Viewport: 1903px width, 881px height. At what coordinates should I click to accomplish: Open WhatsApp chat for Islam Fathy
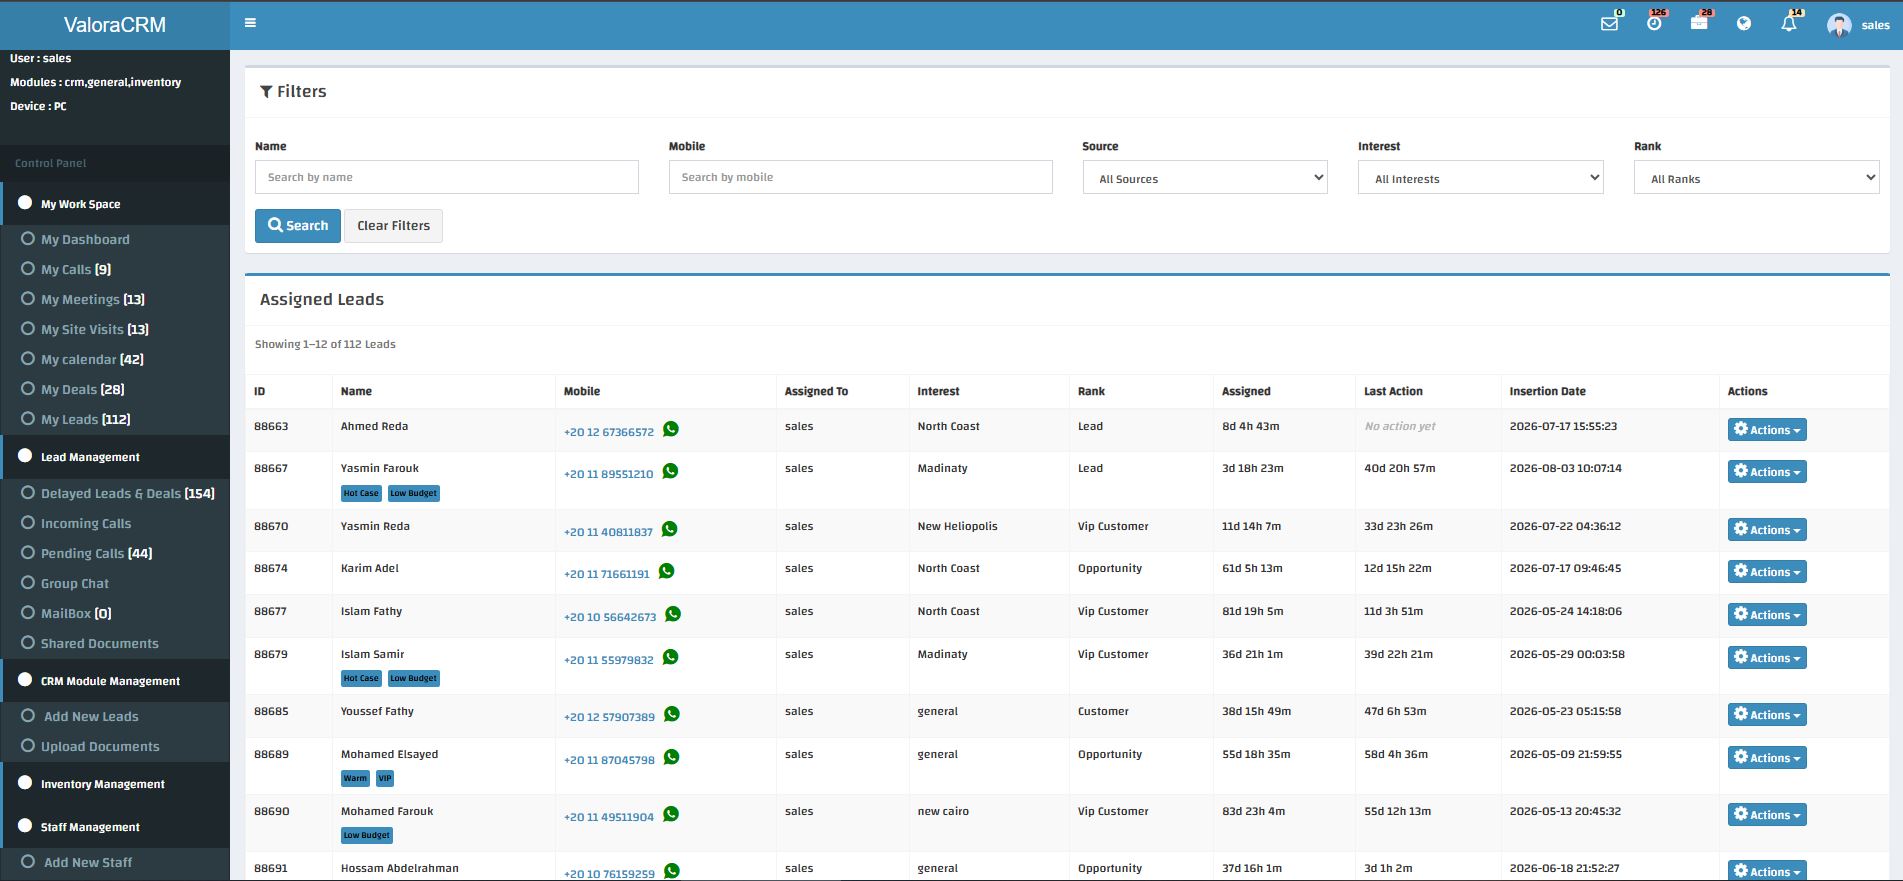[673, 614]
